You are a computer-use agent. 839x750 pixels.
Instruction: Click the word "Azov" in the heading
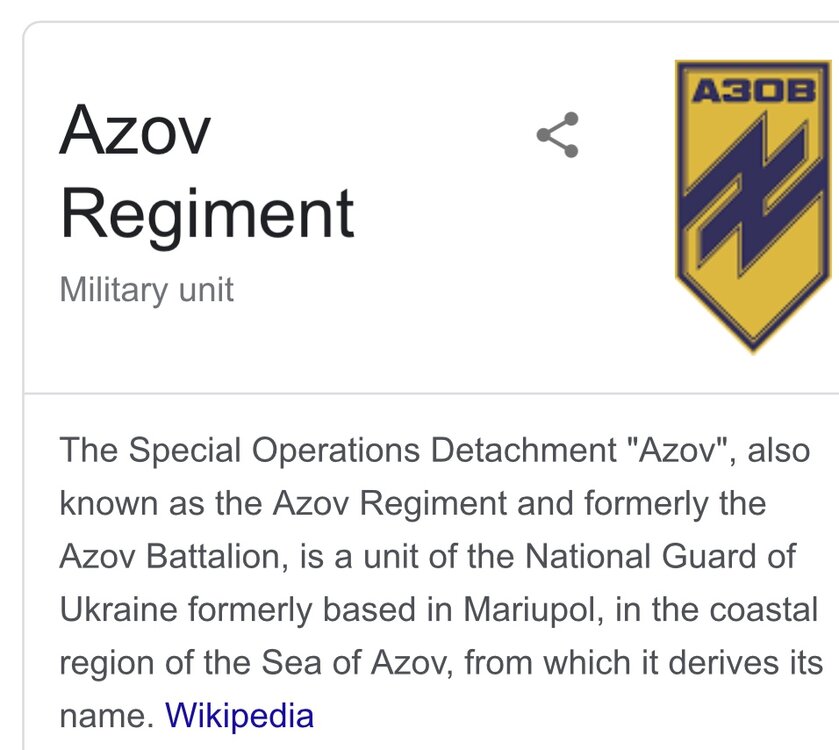(135, 130)
